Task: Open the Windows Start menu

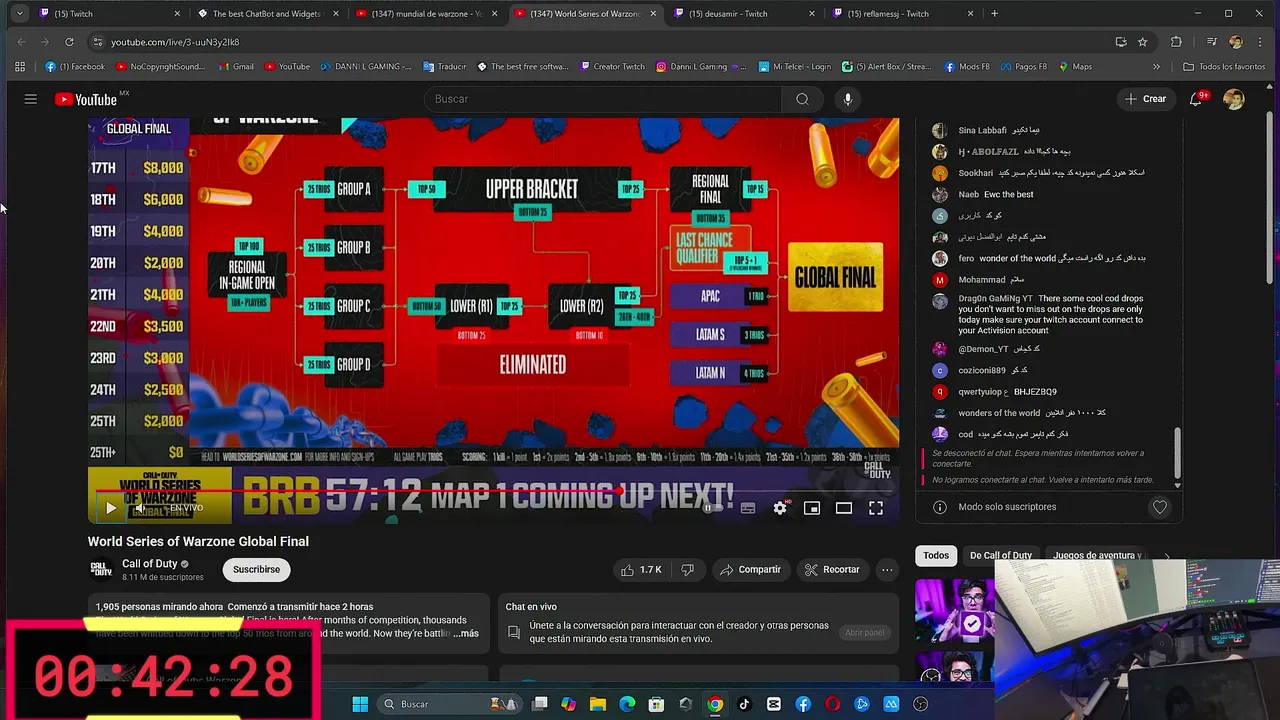Action: pos(360,704)
